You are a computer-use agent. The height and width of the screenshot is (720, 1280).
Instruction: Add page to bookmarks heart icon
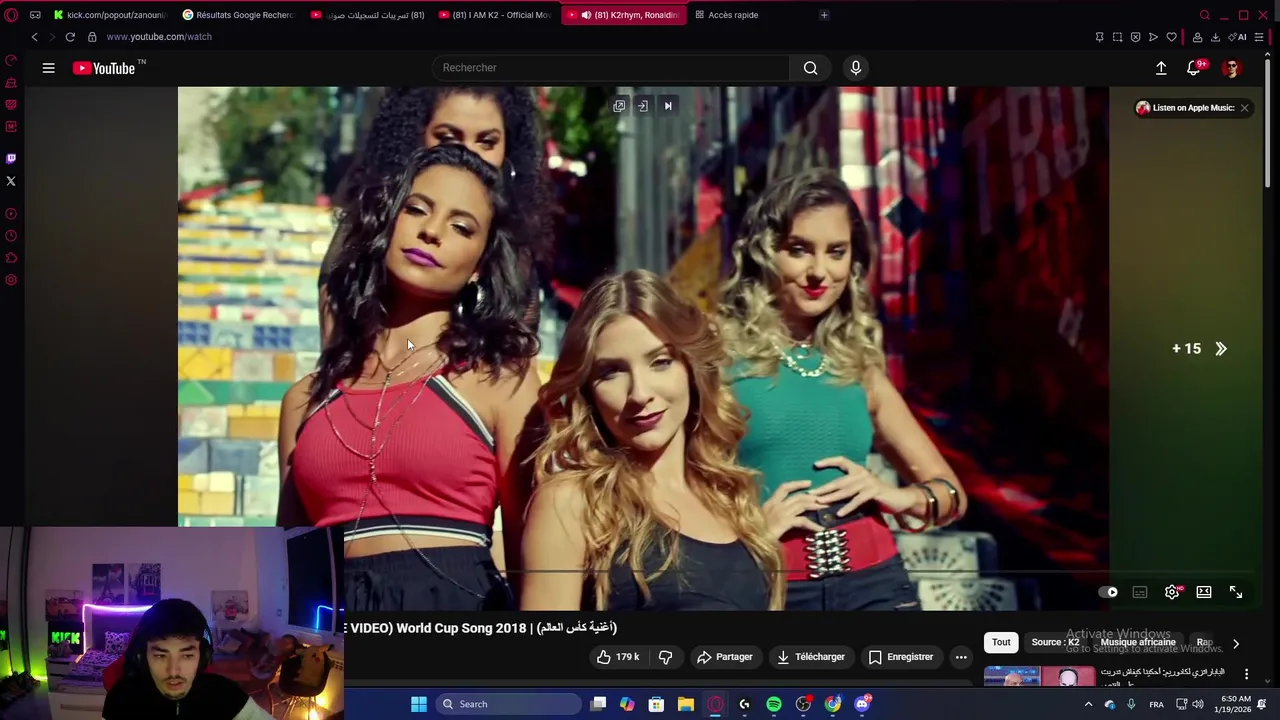click(1171, 37)
